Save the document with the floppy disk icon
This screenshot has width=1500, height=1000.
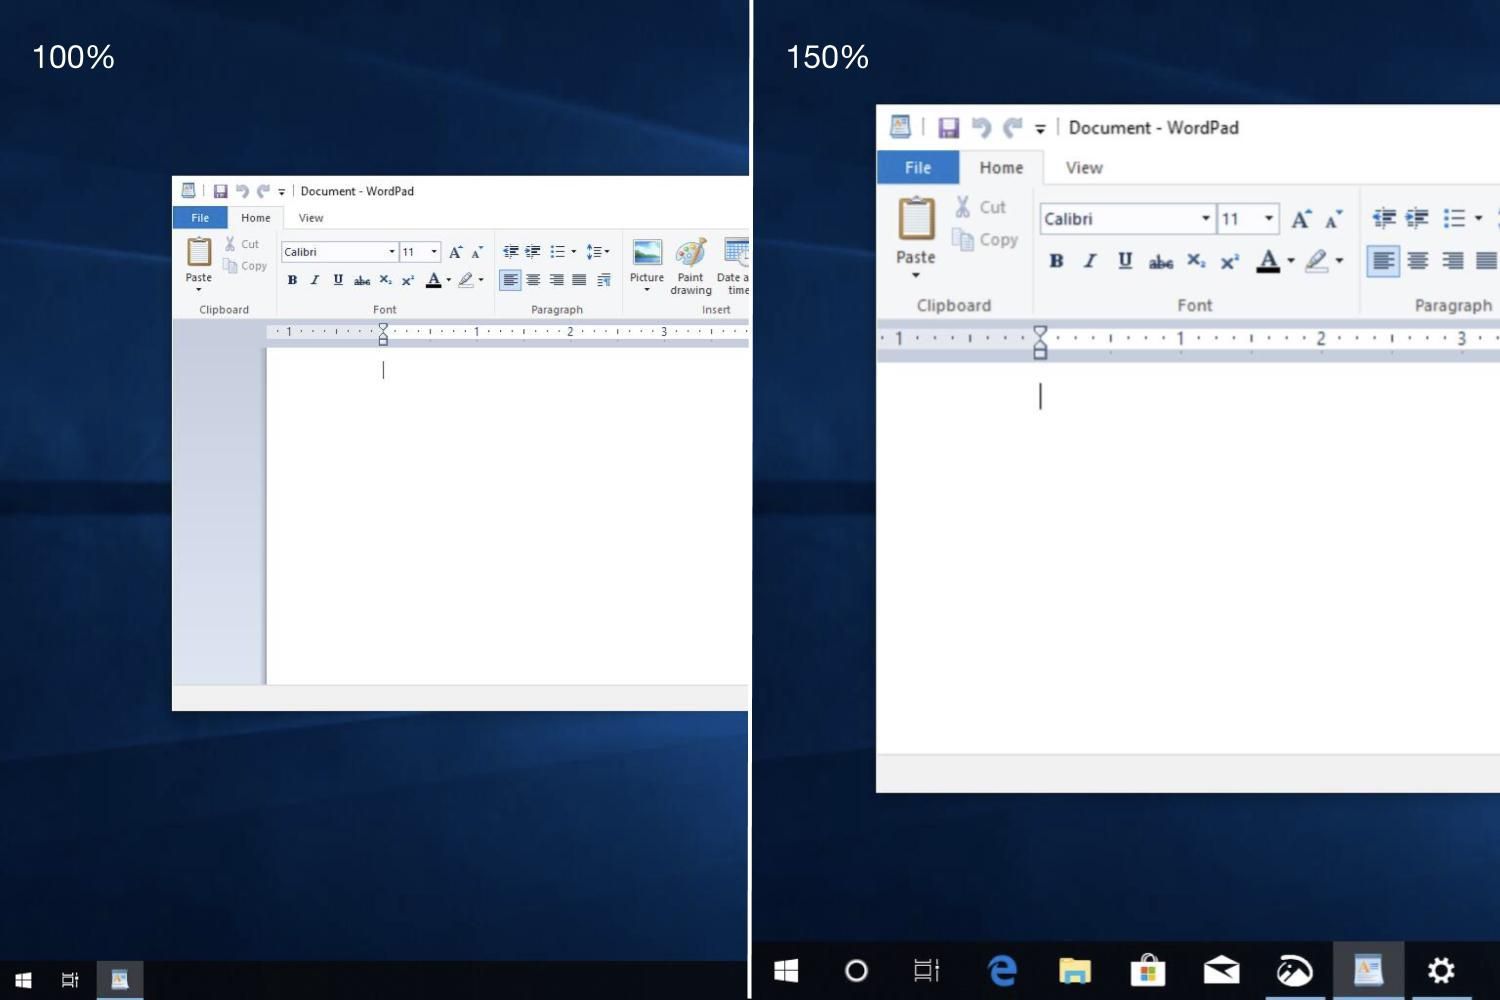(x=947, y=127)
